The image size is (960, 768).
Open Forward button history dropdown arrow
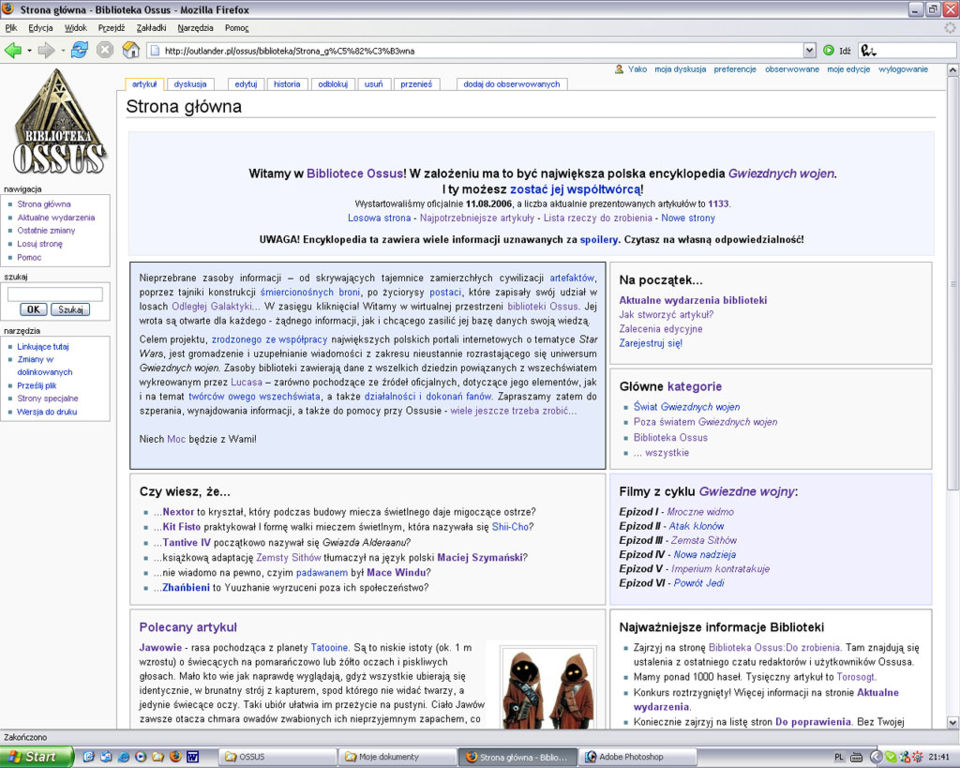(x=62, y=50)
